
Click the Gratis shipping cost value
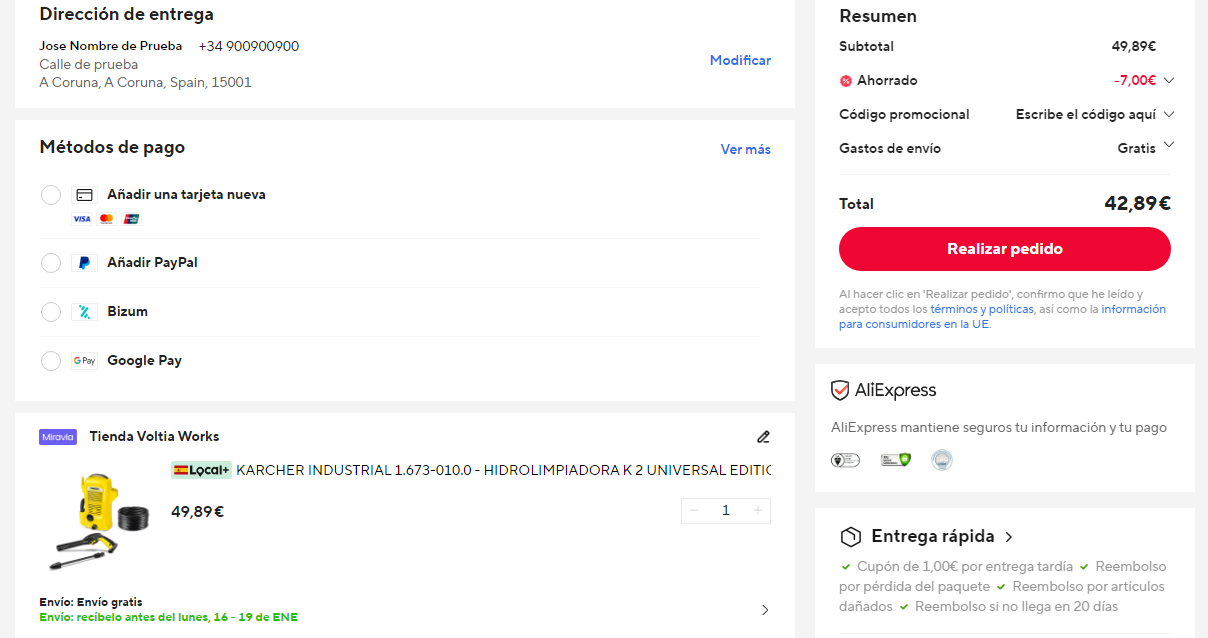pos(1137,149)
